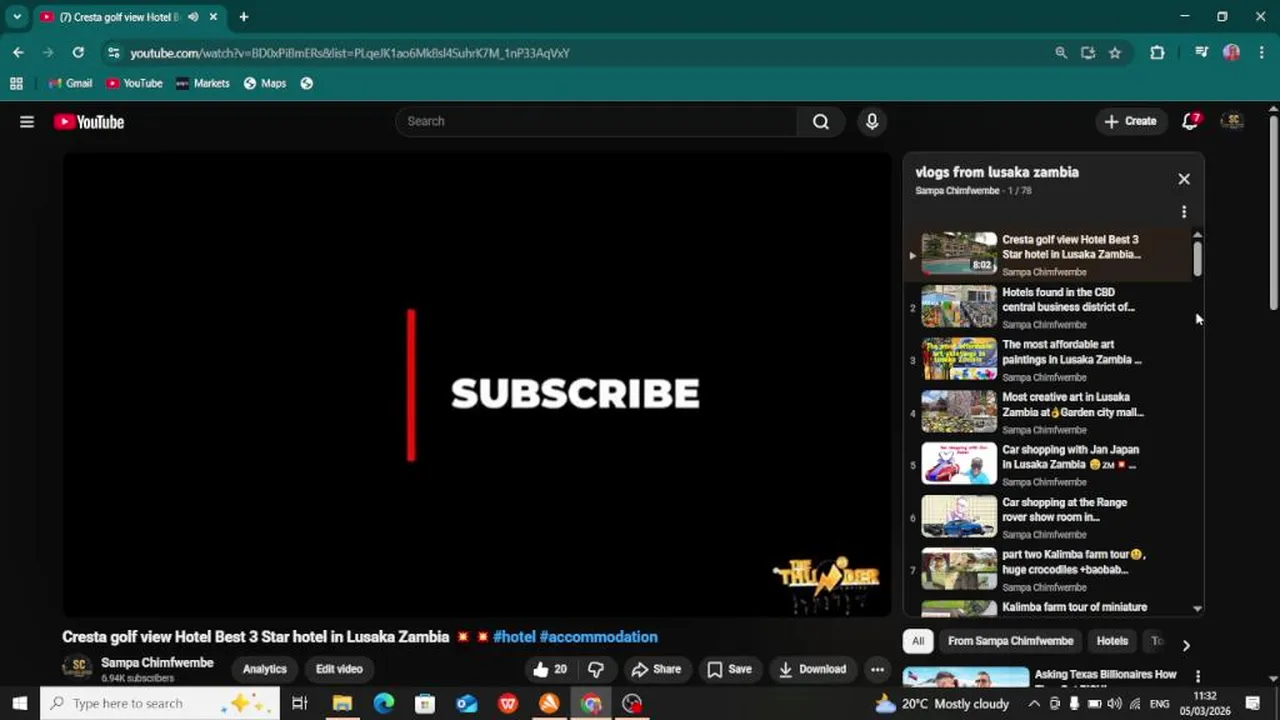Screen dimensions: 1280x720
Task: Click the browser address bar URL
Action: [x=350, y=53]
